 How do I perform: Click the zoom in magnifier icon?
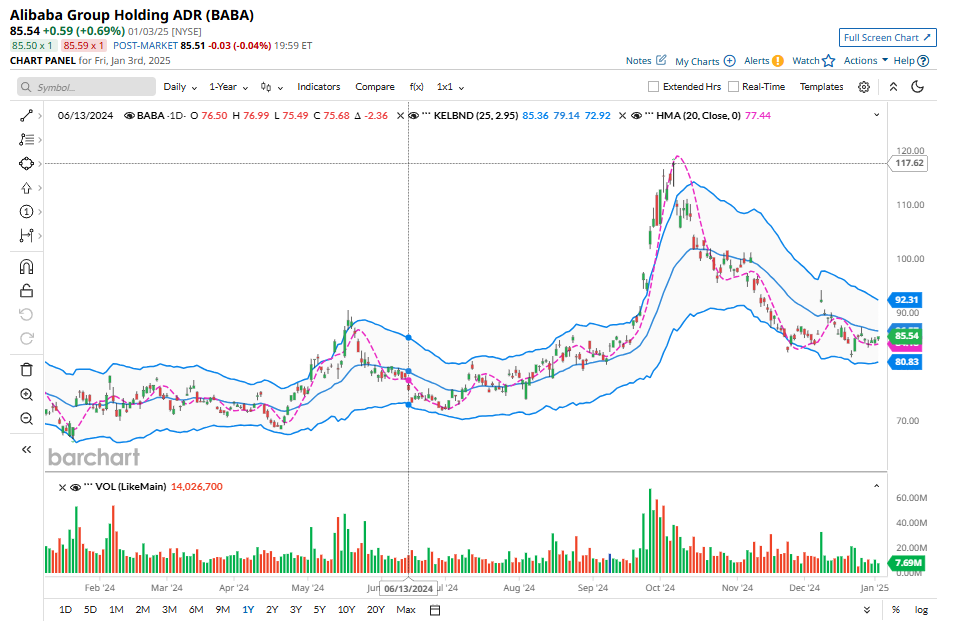click(x=27, y=394)
